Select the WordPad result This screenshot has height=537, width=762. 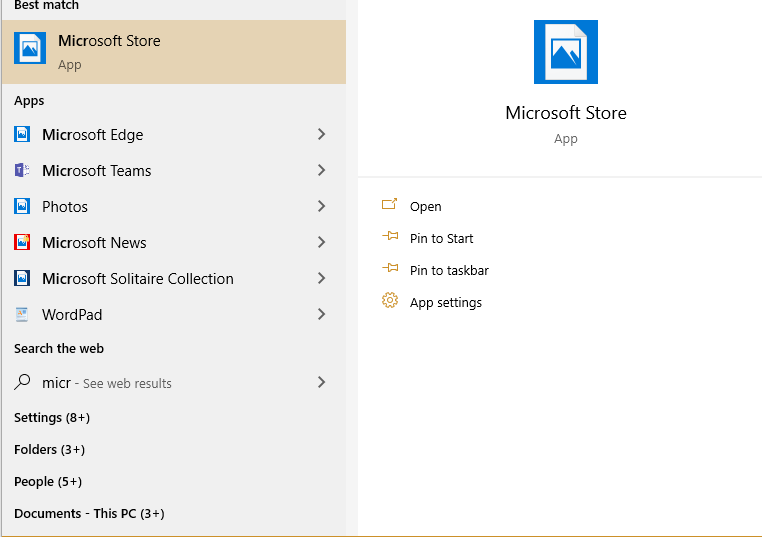pos(174,314)
